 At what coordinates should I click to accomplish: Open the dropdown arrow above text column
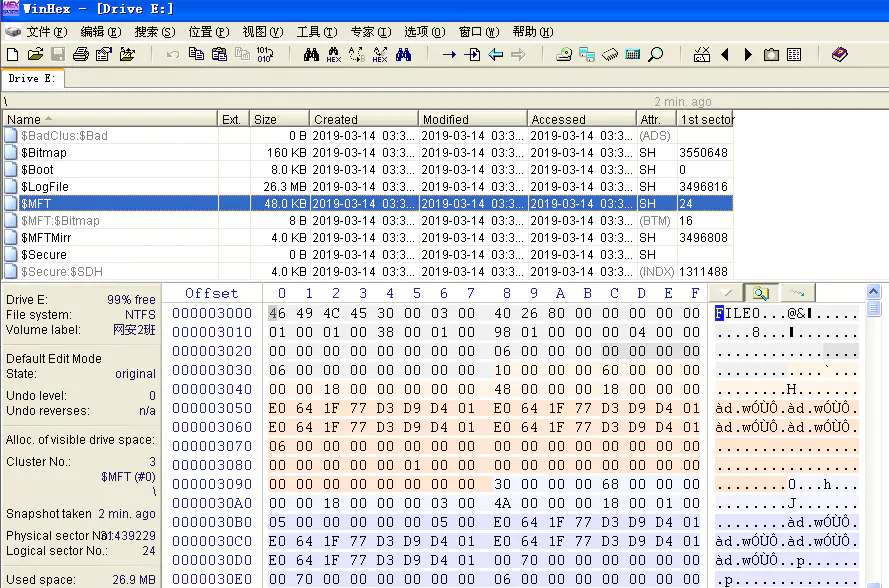[x=726, y=293]
